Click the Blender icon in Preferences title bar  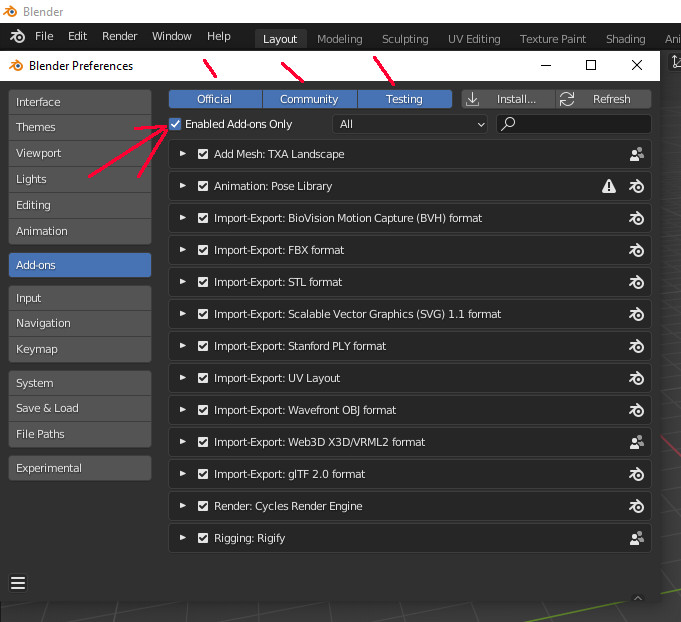[x=16, y=66]
